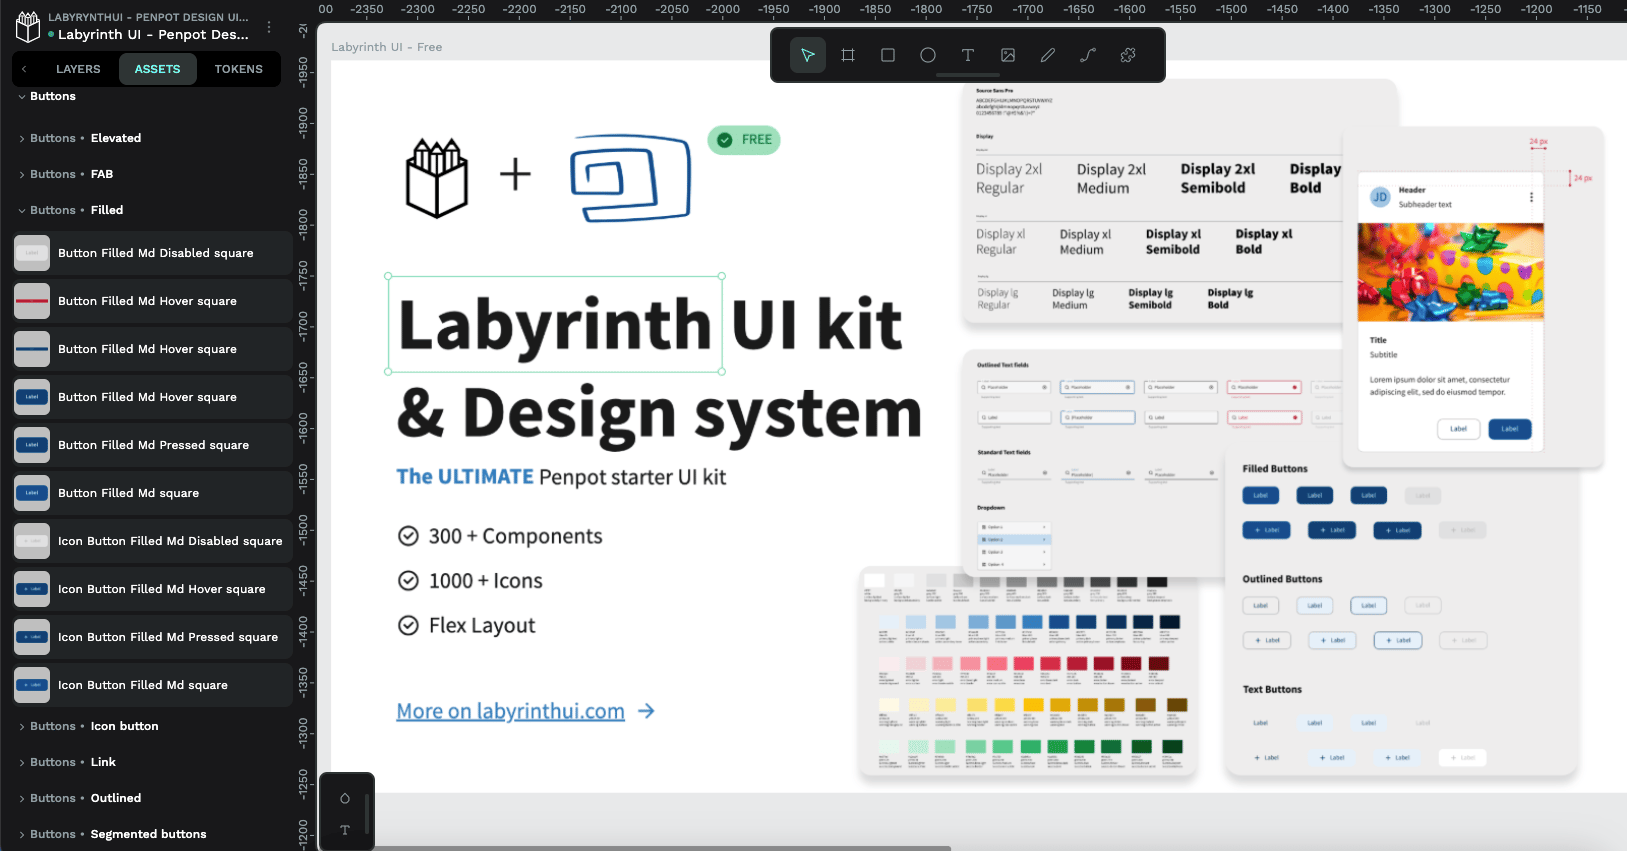Select the Move tool in toolbar
The image size is (1627, 851).
(808, 55)
